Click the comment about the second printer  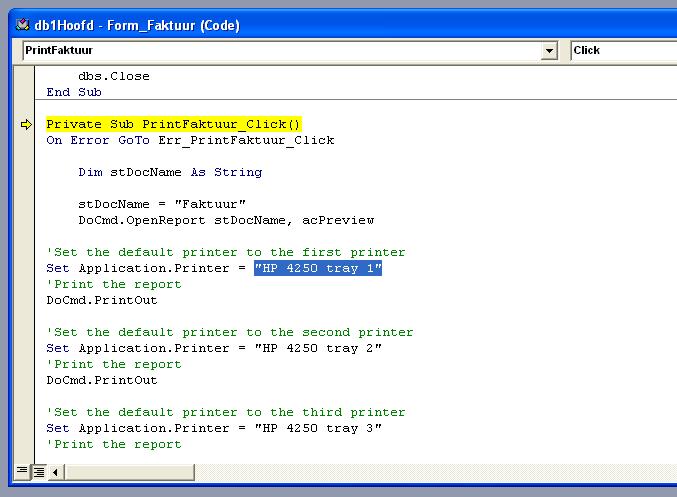pos(230,332)
